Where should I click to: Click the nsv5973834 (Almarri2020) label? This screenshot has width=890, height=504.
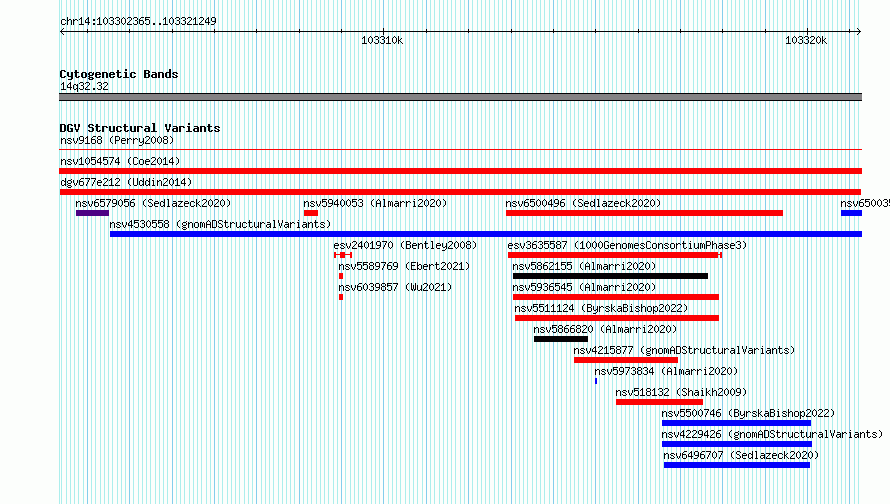tap(666, 371)
